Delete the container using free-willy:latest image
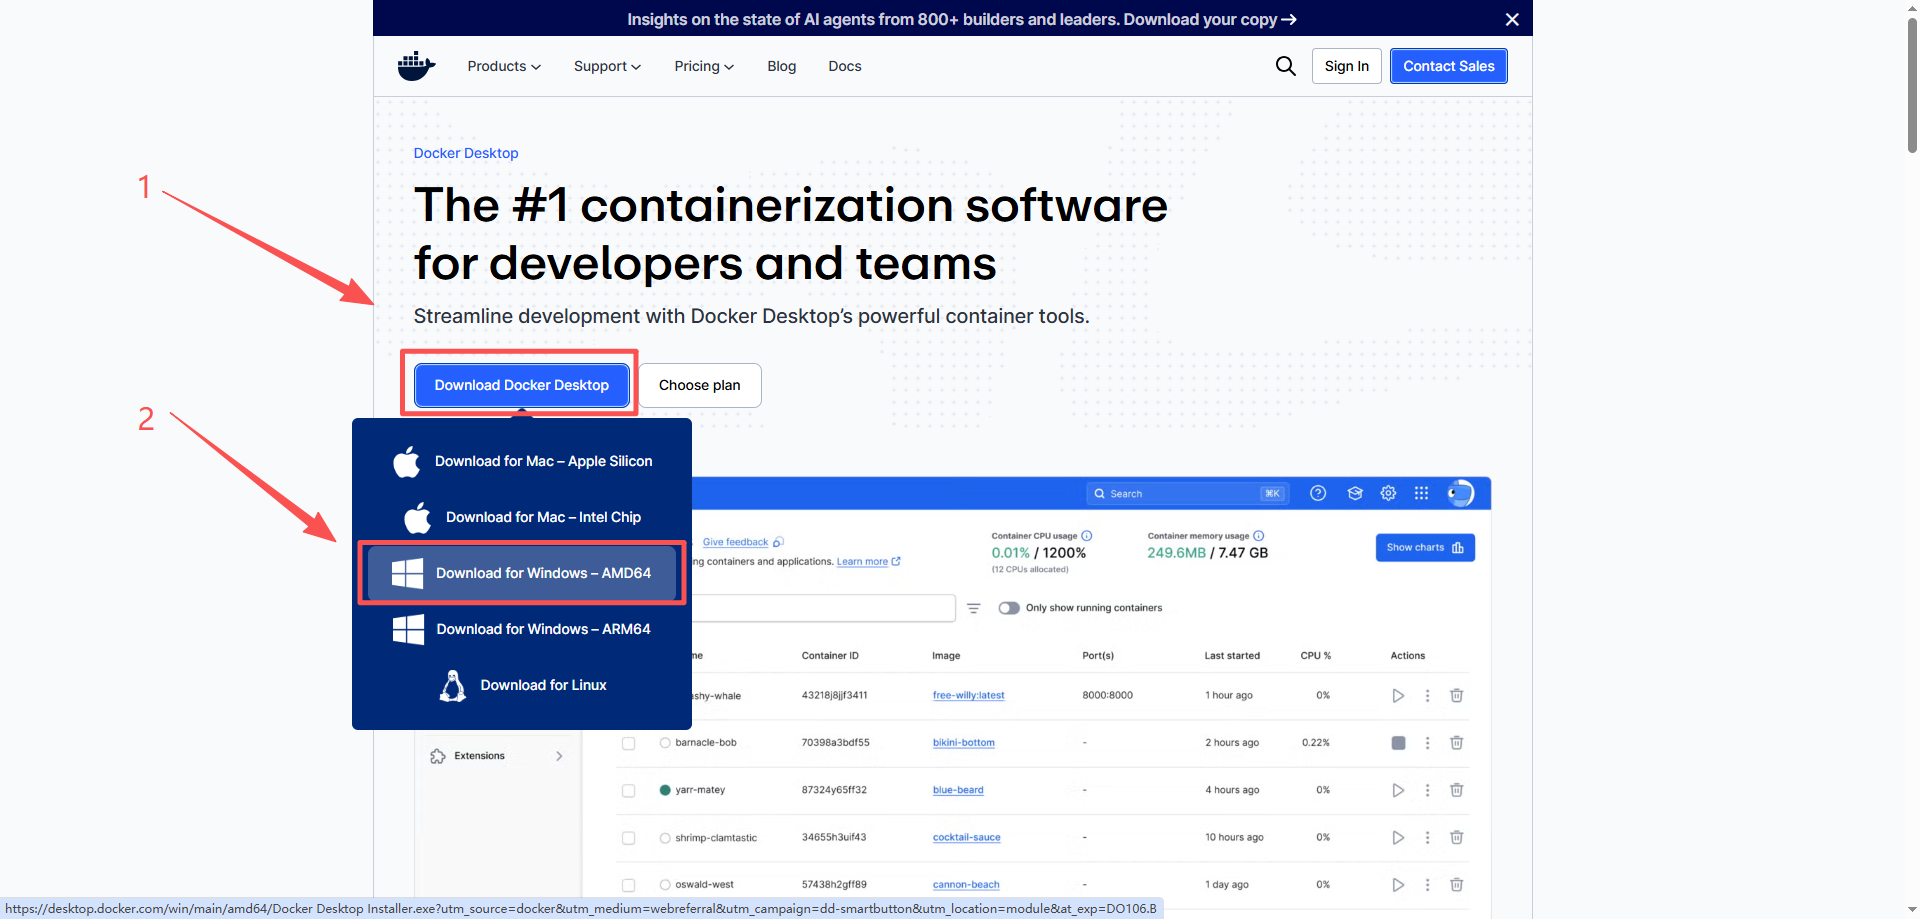Viewport: 1920px width, 919px height. click(x=1457, y=696)
